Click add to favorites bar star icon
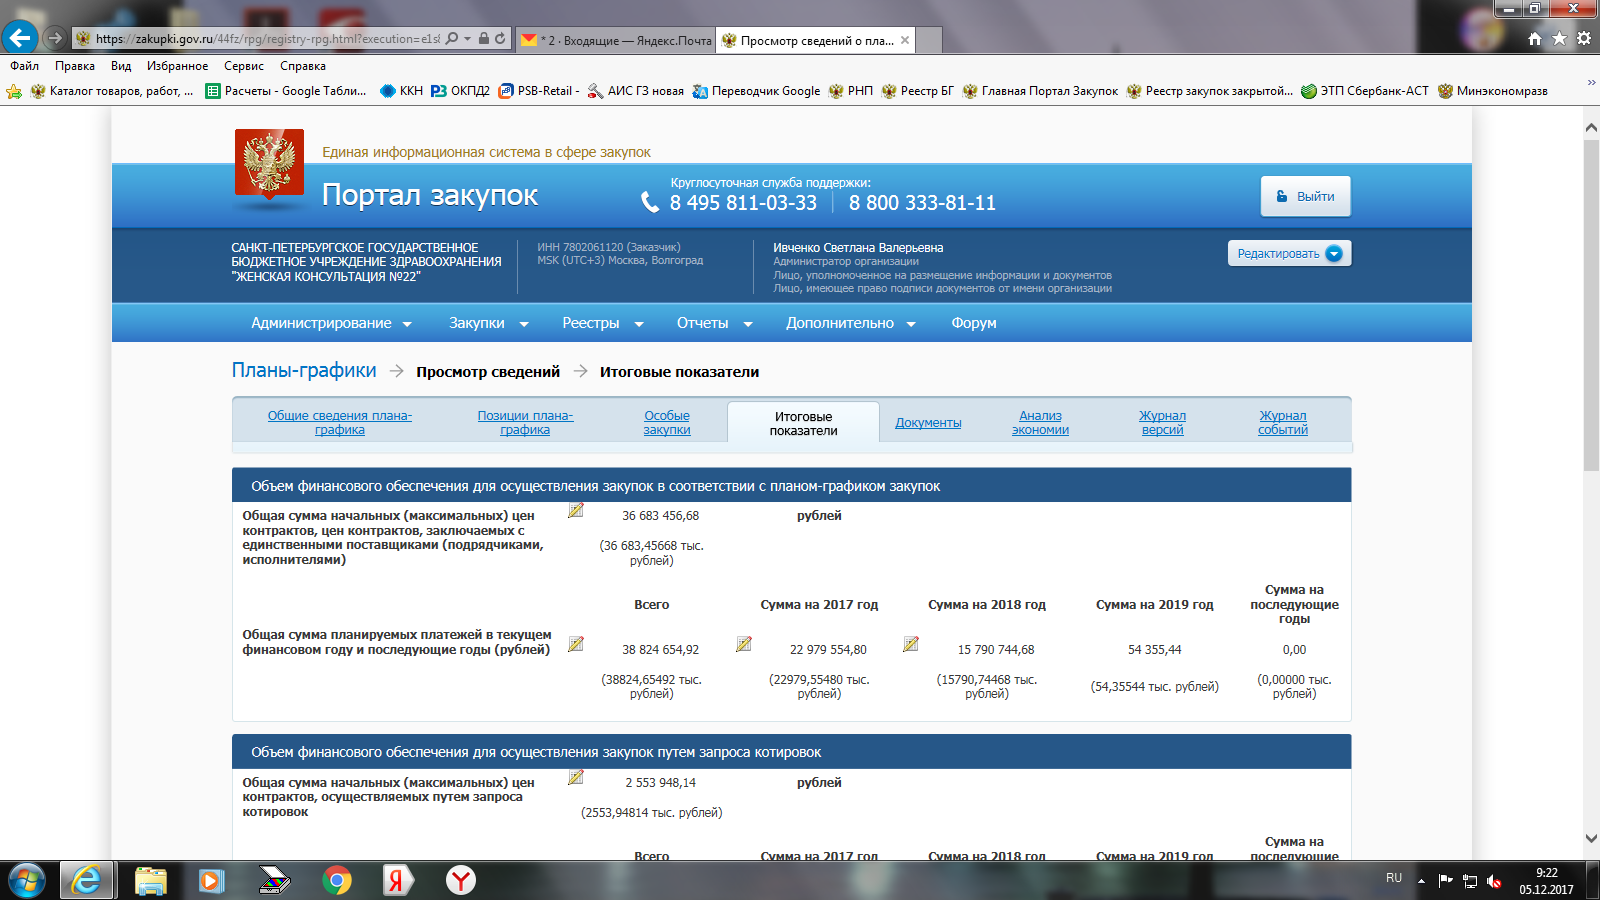Viewport: 1600px width, 900px height. coord(14,91)
